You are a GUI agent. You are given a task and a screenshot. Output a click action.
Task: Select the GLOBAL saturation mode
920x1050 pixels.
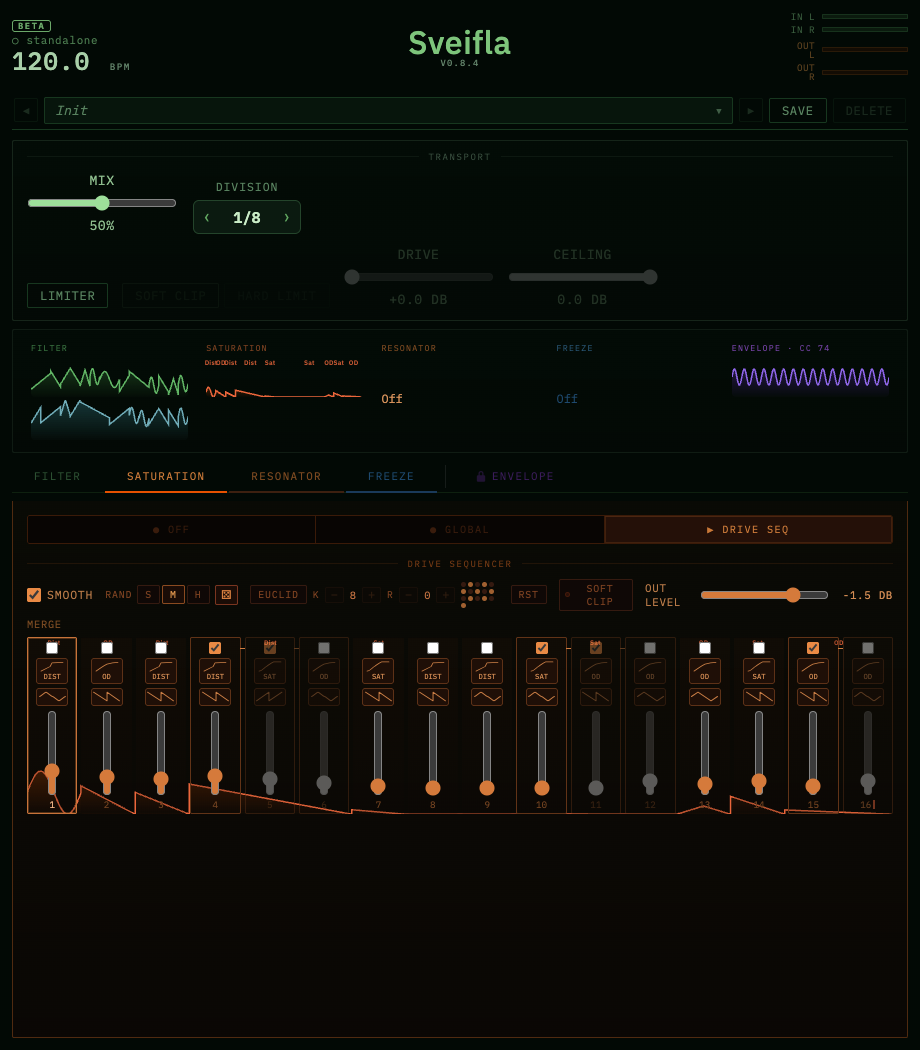point(459,529)
